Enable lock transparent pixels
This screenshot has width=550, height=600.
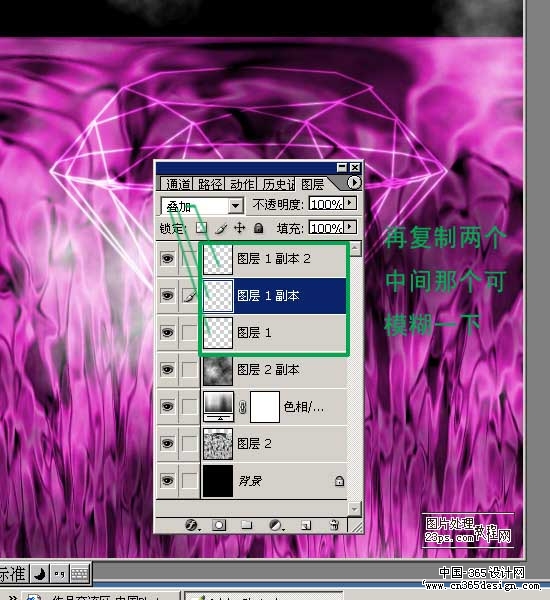point(202,228)
